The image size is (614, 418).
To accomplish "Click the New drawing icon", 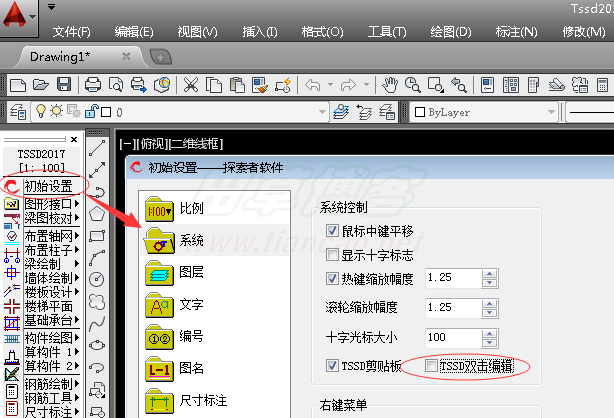I will point(18,85).
